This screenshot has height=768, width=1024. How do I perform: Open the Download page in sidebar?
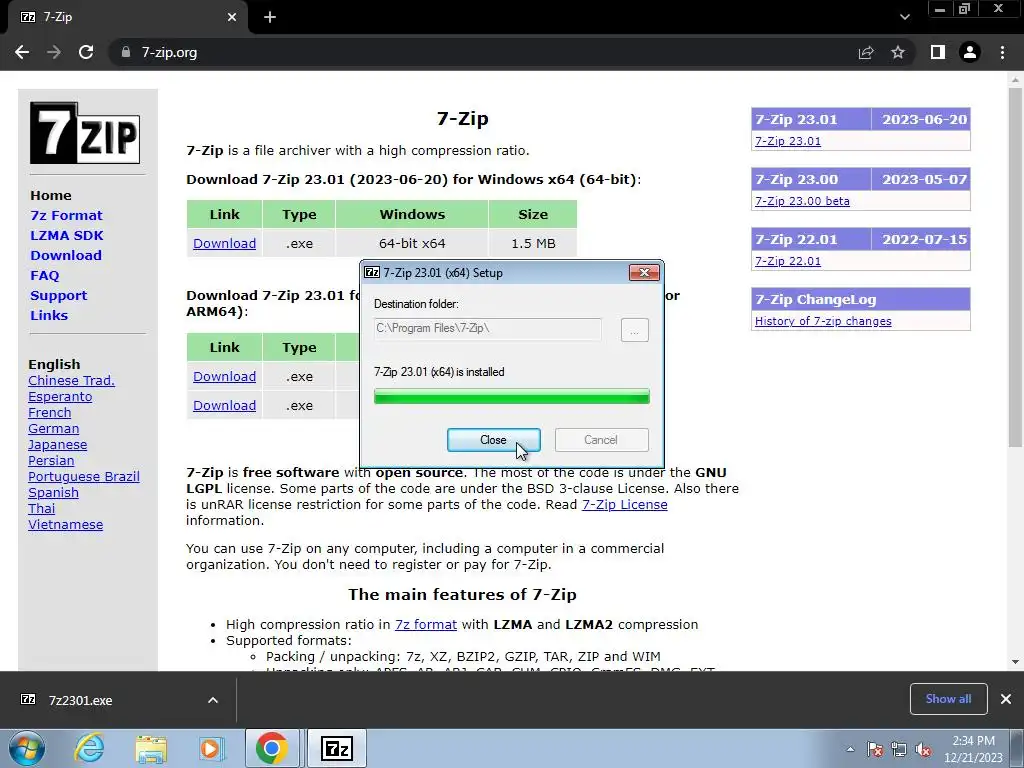coord(66,255)
